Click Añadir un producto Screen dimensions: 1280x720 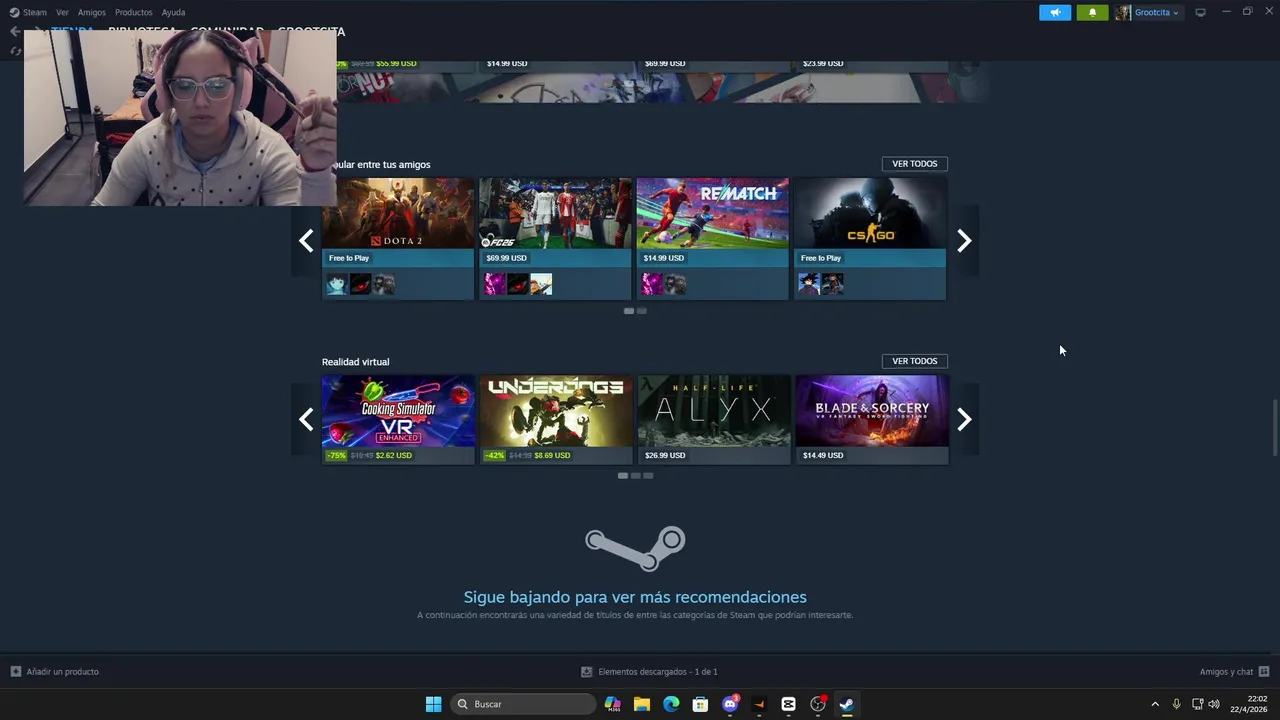(62, 672)
